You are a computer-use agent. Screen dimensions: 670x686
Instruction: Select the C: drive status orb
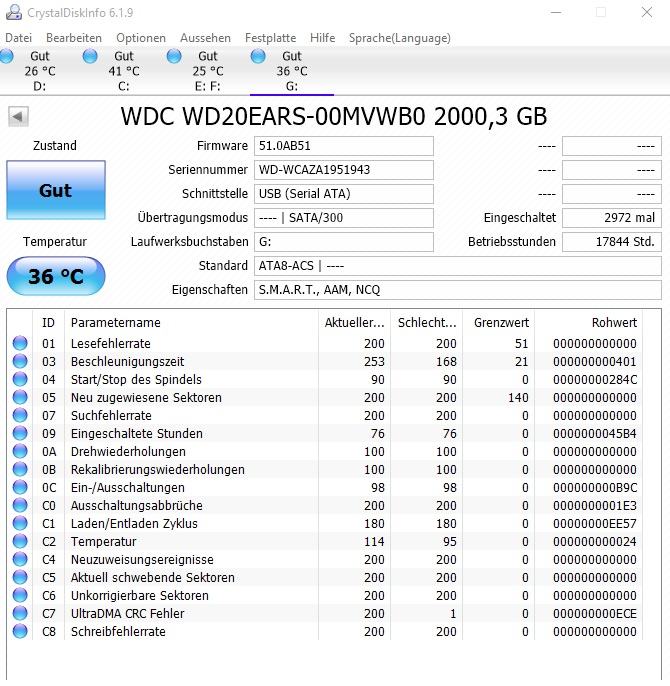90,56
